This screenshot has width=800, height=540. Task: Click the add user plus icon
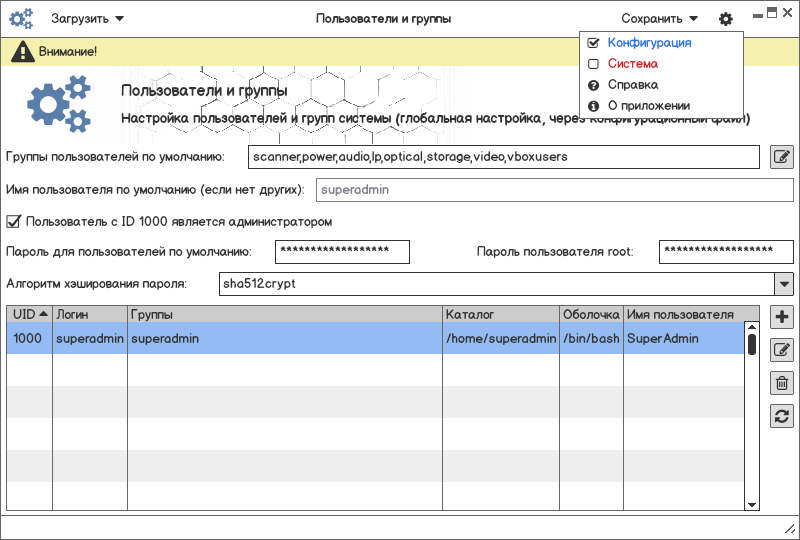[x=782, y=318]
